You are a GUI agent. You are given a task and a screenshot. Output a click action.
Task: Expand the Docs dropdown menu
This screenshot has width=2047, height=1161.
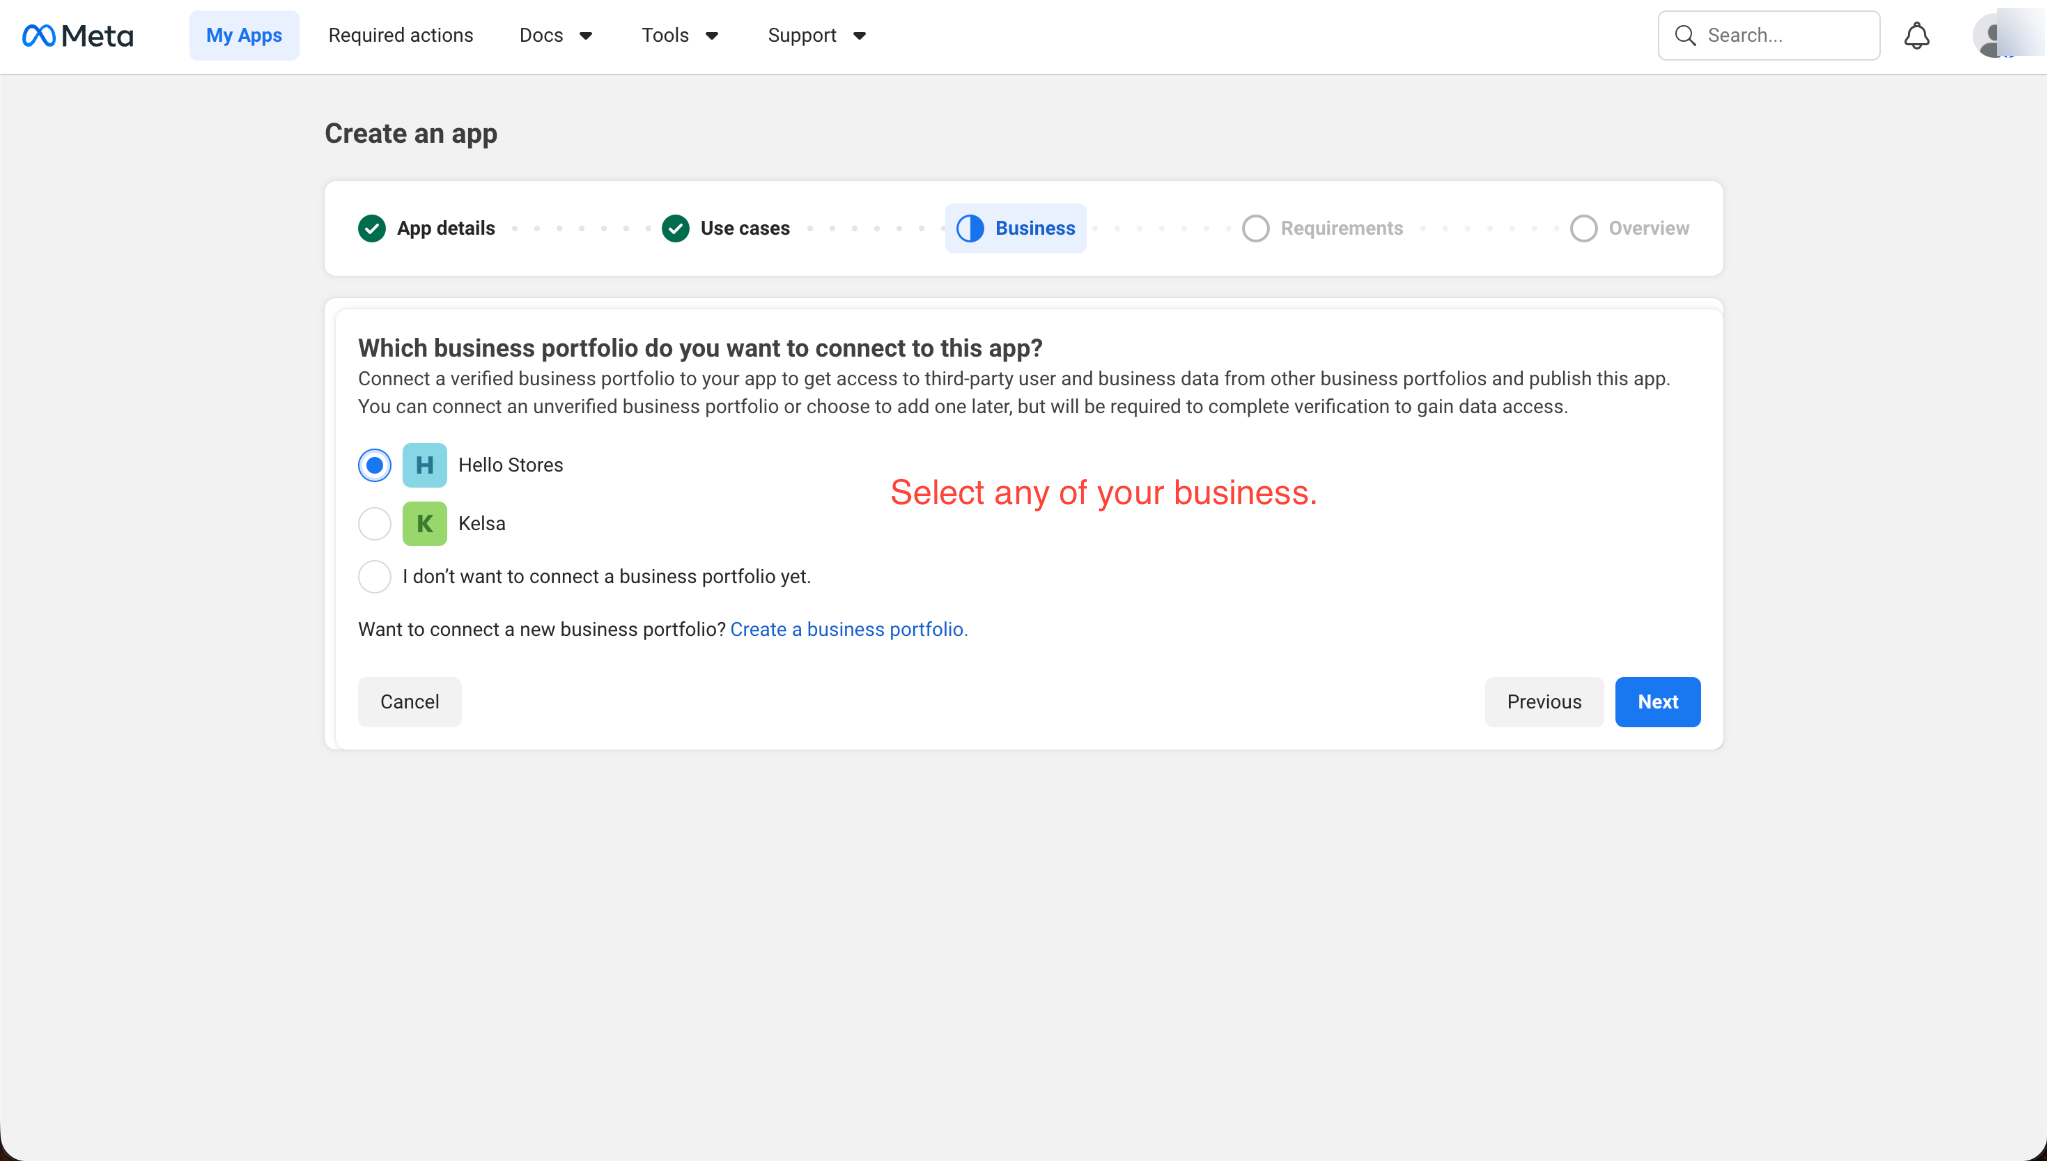click(556, 36)
